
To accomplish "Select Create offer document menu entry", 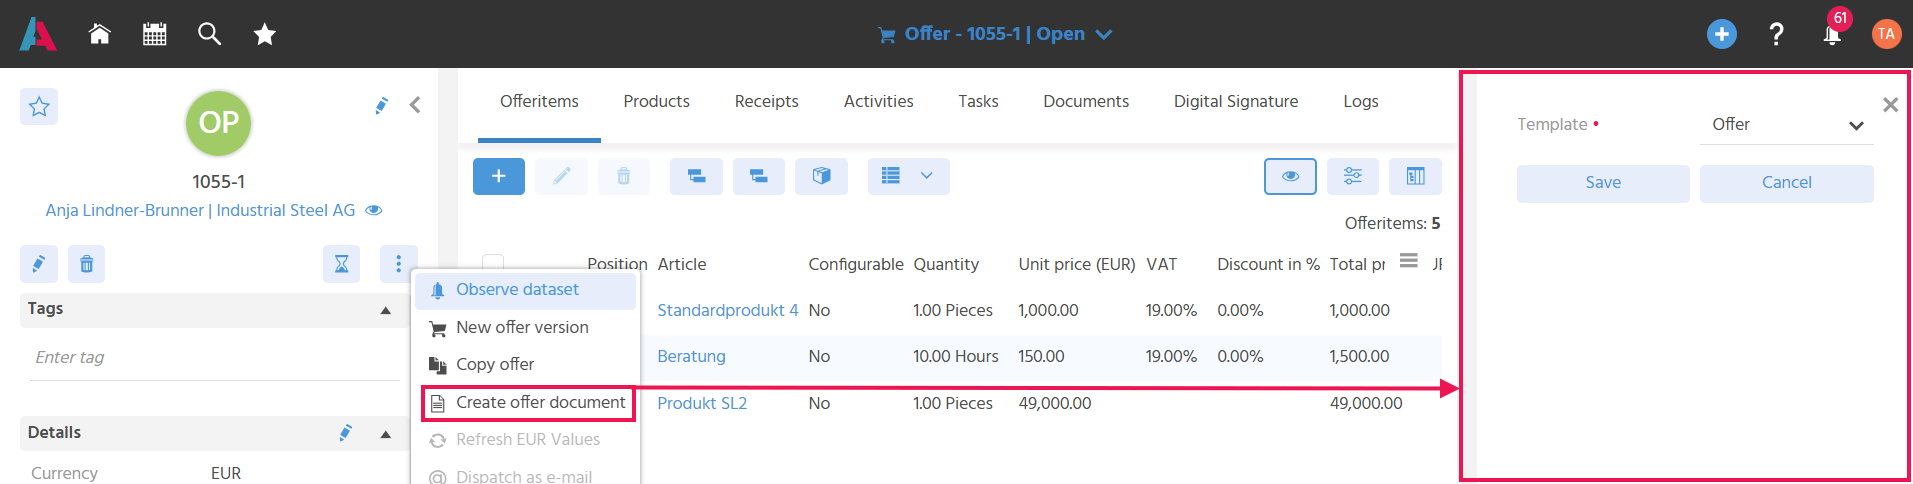I will (x=528, y=403).
